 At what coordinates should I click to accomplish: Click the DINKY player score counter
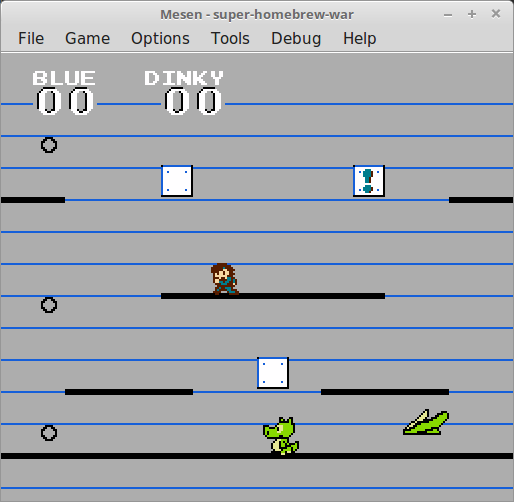(x=193, y=101)
